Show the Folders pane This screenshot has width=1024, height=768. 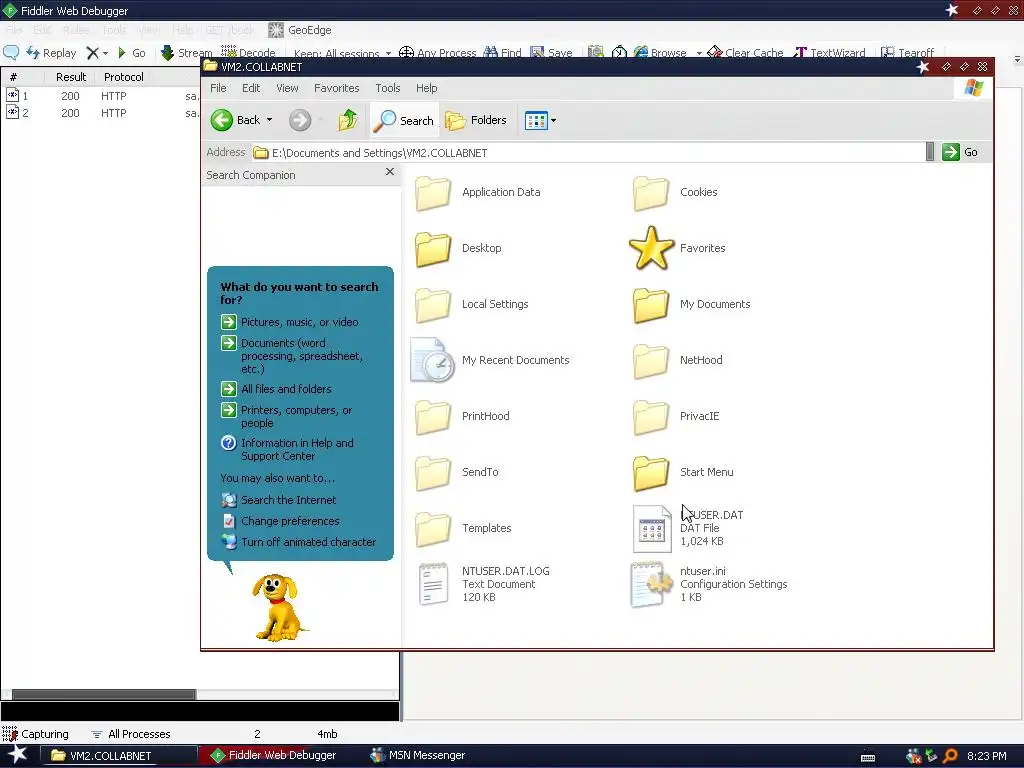point(476,120)
